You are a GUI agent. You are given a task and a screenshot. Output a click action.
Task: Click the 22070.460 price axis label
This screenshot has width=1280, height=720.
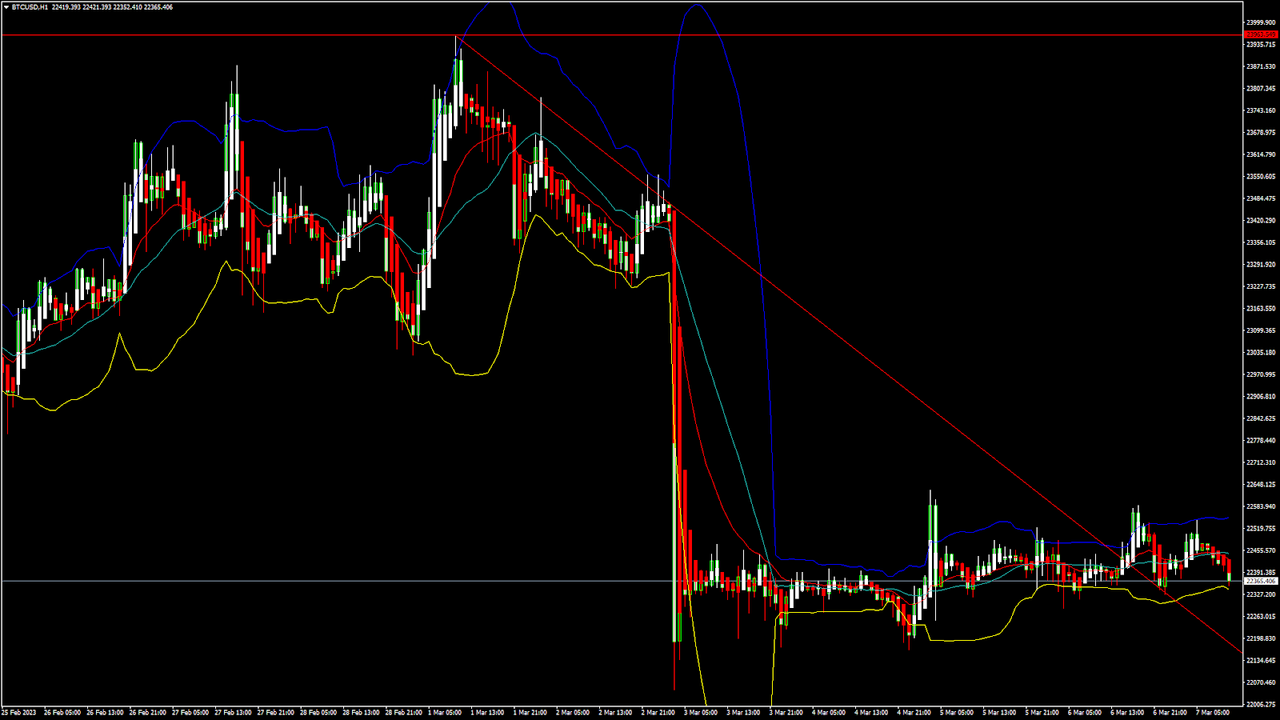[1260, 682]
